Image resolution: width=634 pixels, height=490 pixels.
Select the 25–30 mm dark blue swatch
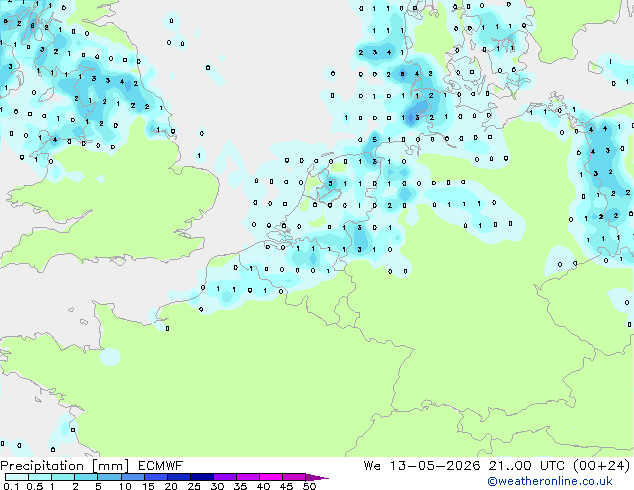(x=202, y=477)
